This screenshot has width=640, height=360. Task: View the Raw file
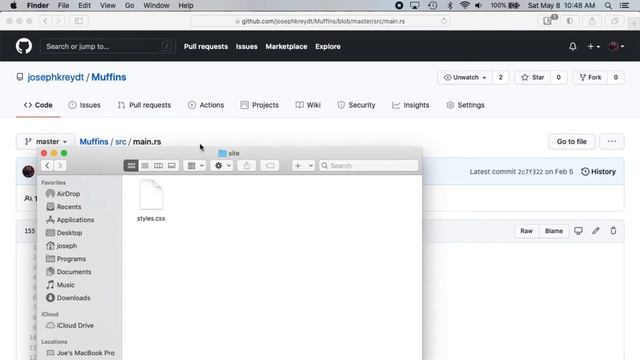[526, 231]
